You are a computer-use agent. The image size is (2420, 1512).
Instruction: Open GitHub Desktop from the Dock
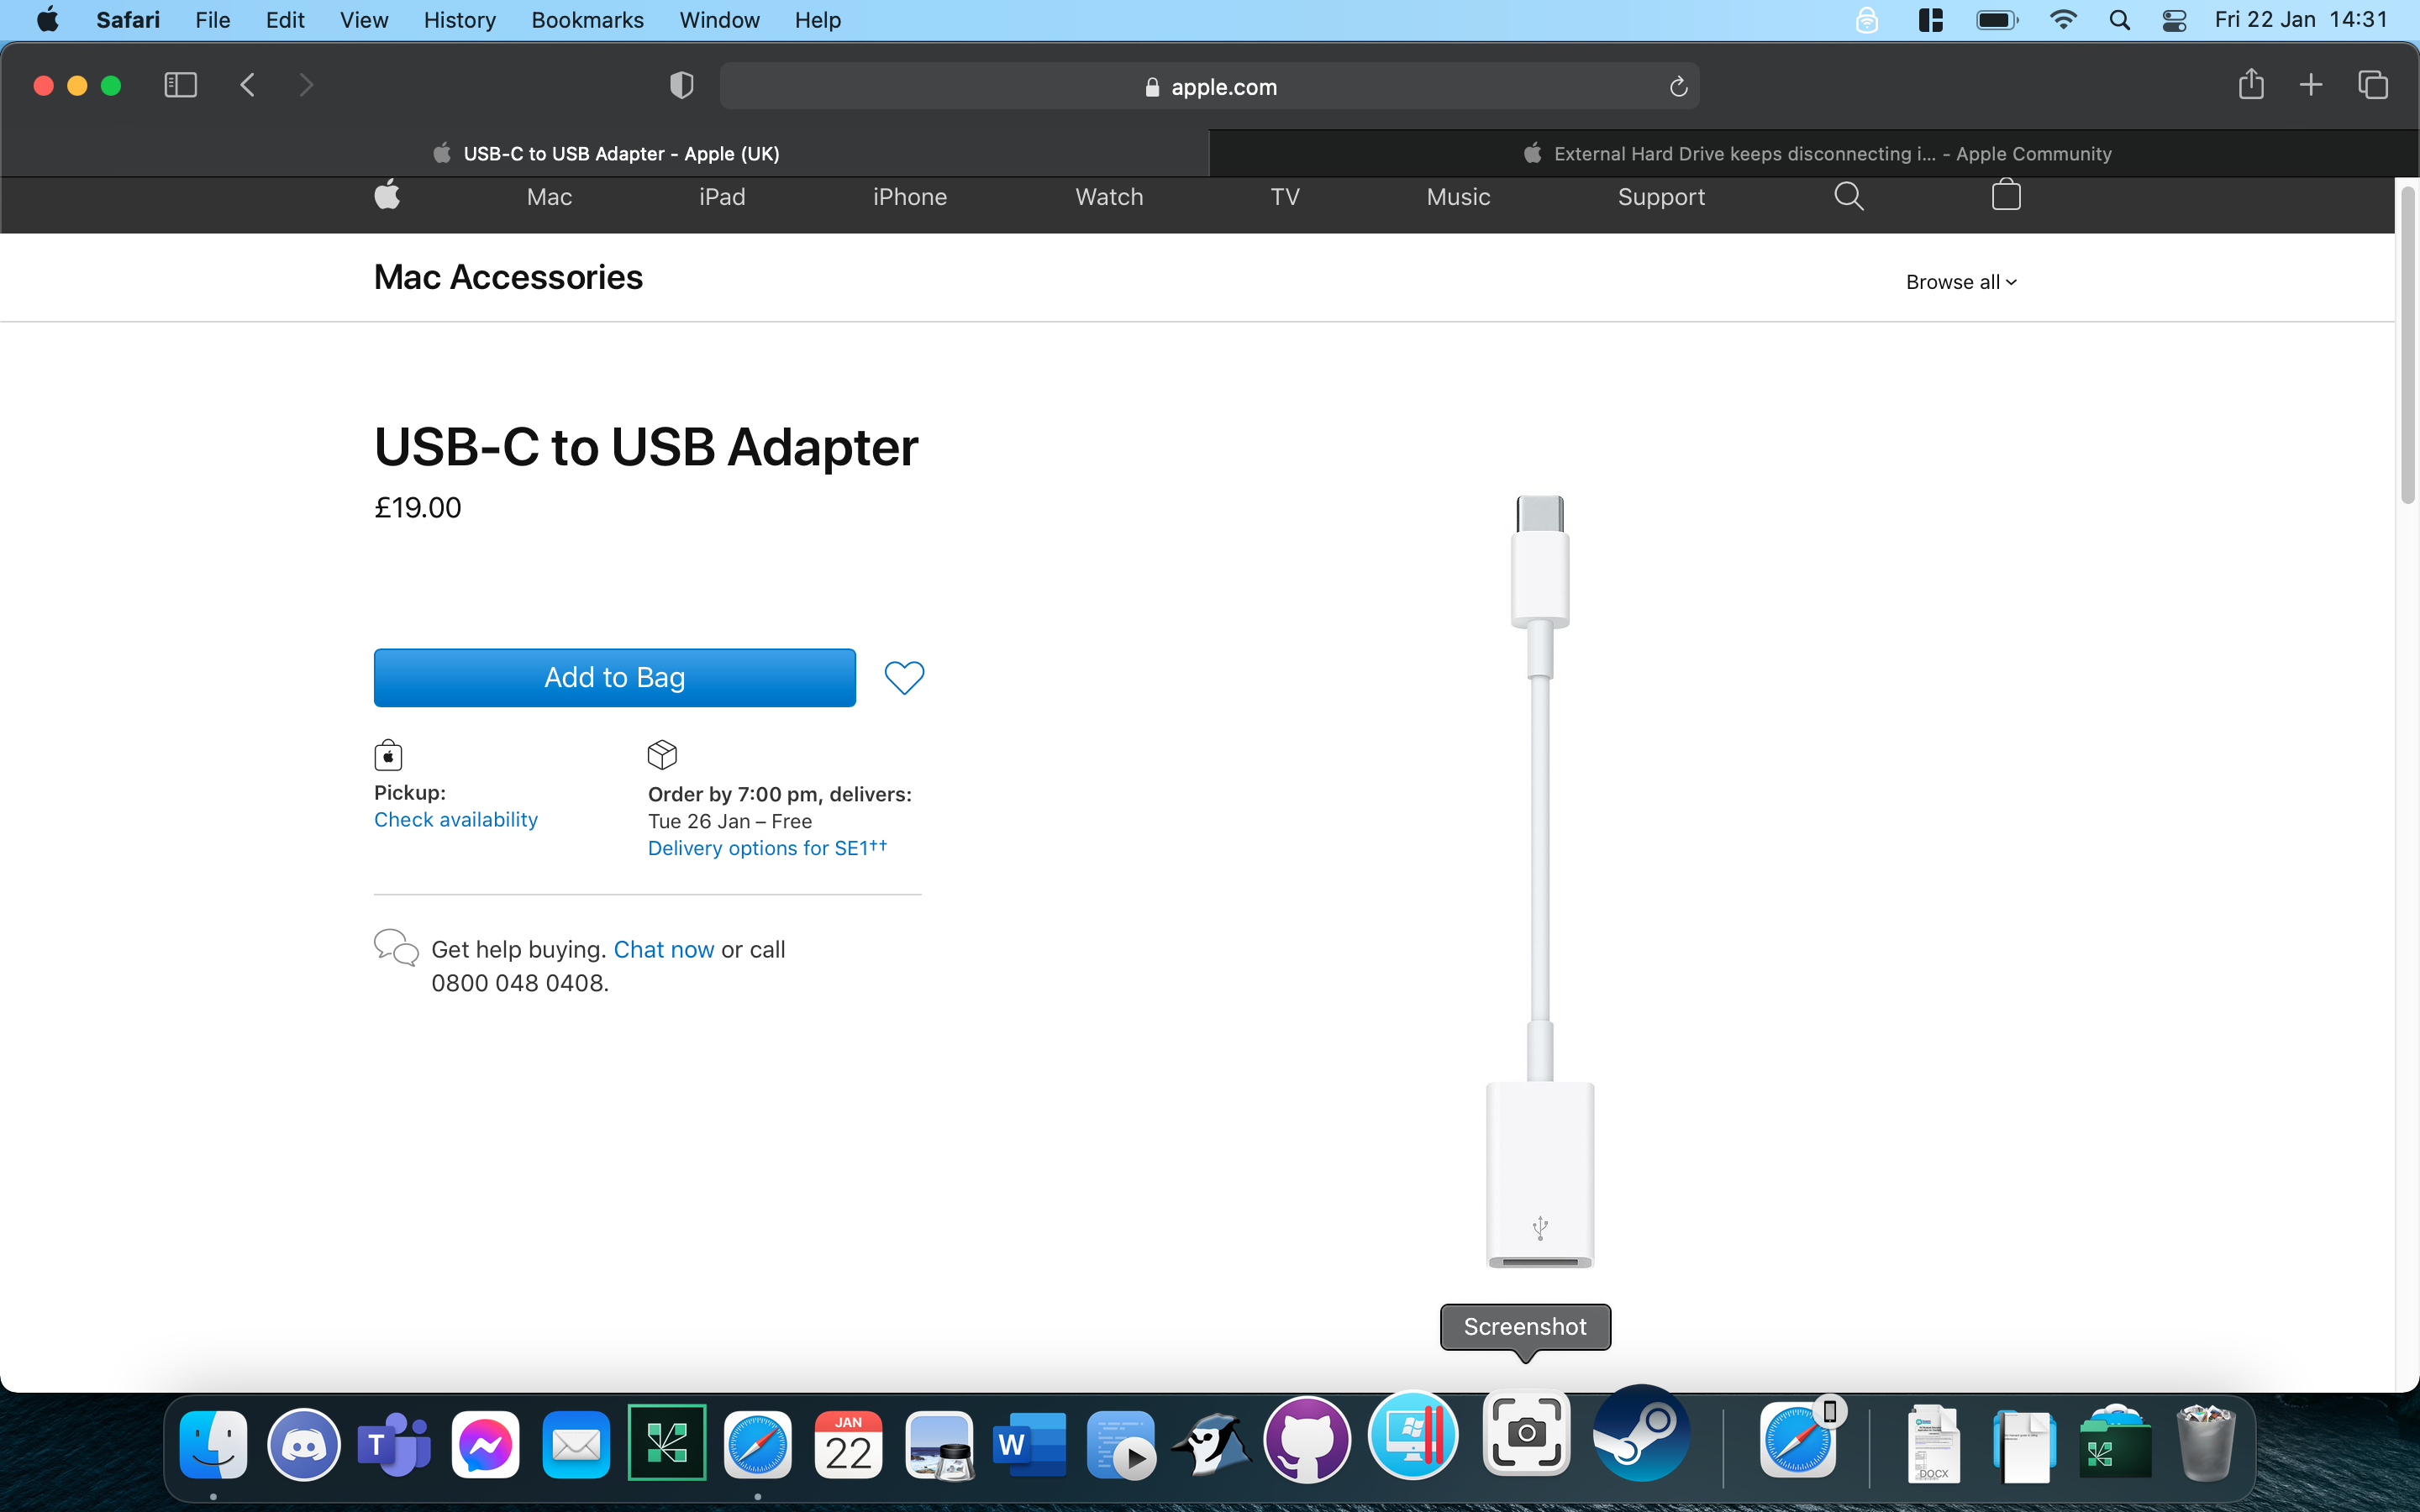point(1307,1440)
